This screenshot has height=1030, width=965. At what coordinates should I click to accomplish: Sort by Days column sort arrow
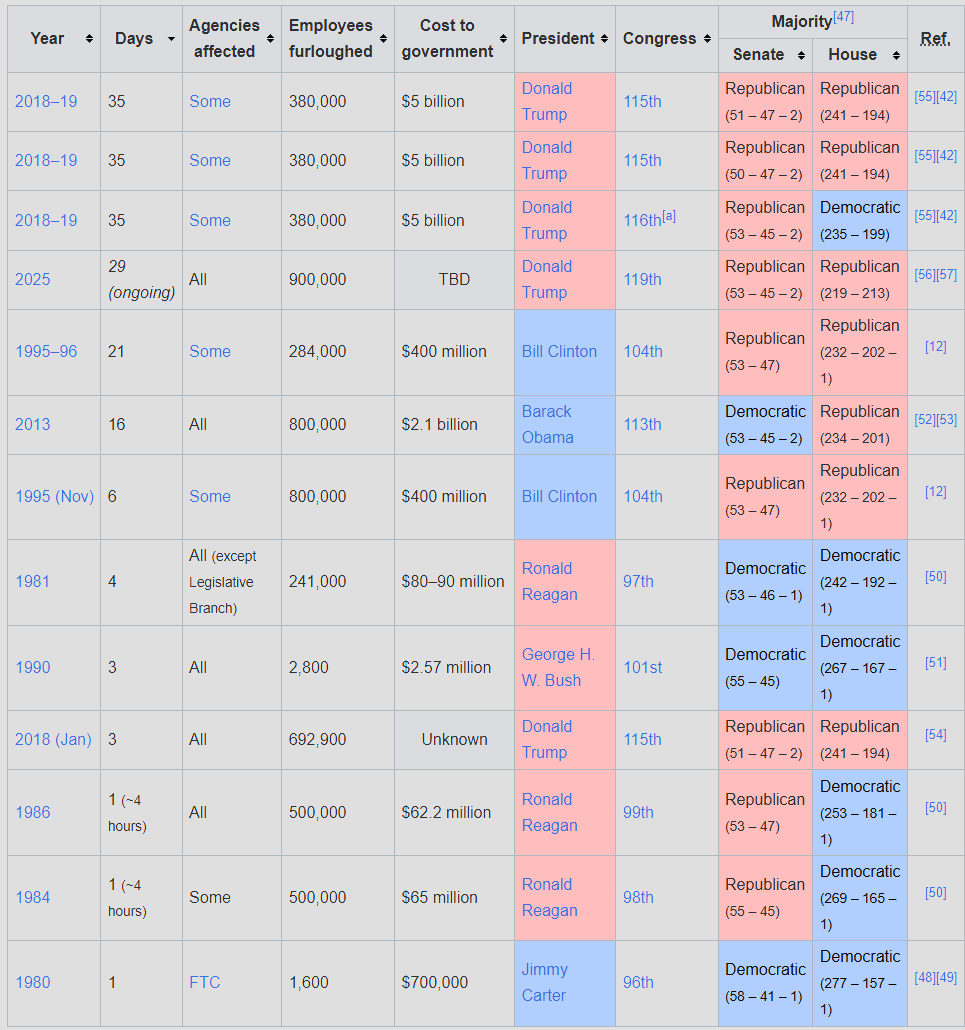[x=171, y=39]
